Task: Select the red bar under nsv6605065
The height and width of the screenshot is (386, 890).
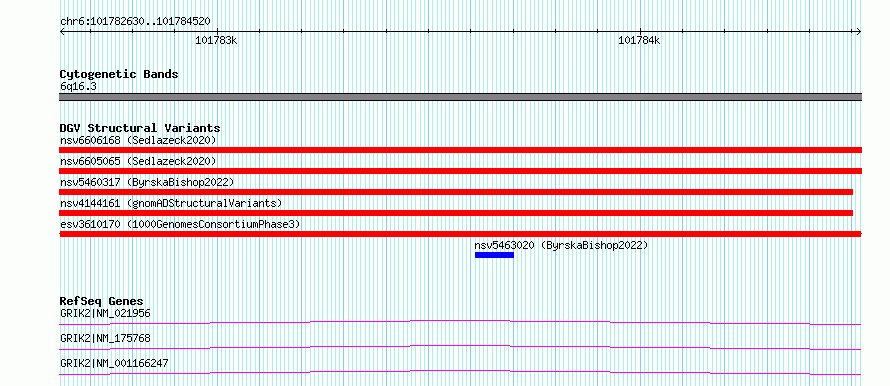Action: pos(460,171)
